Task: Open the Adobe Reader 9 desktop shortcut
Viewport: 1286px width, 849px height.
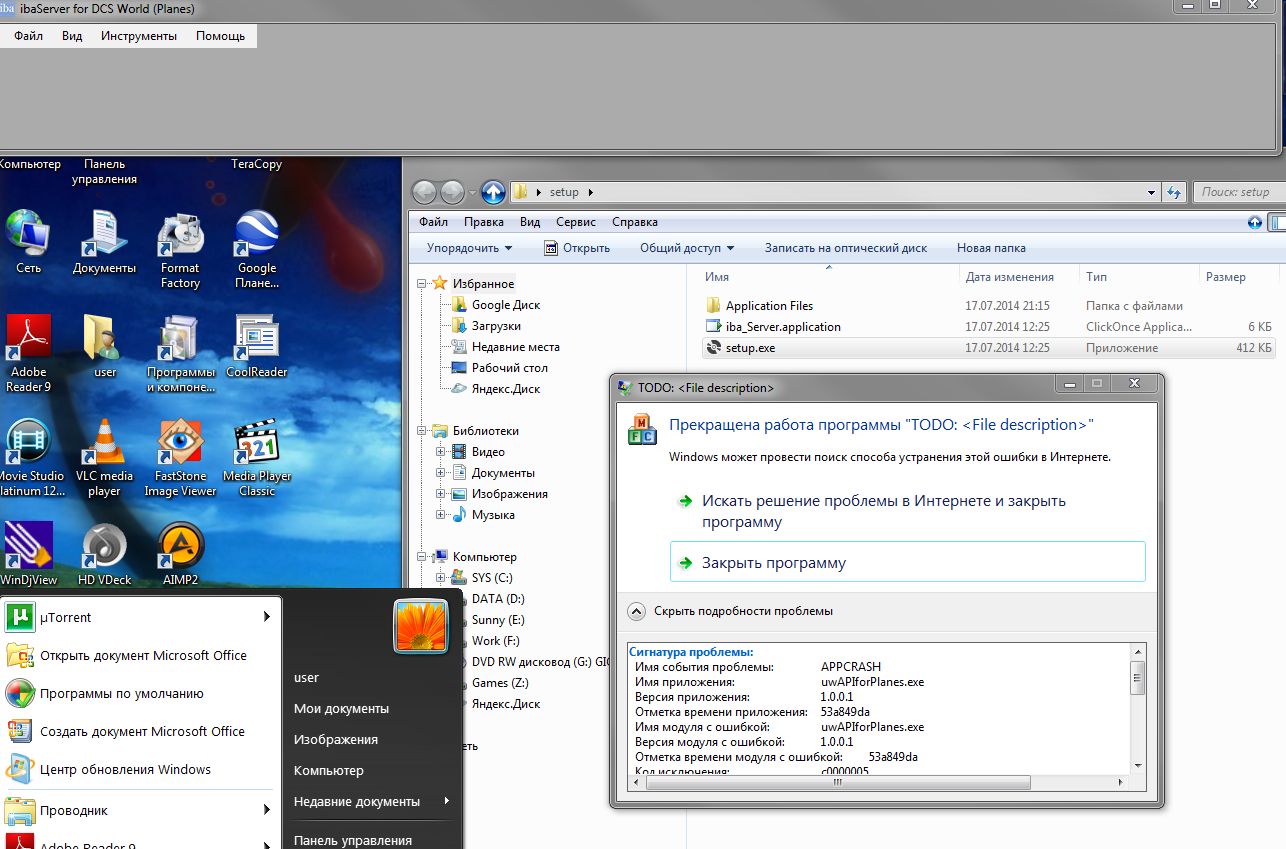Action: [28, 352]
